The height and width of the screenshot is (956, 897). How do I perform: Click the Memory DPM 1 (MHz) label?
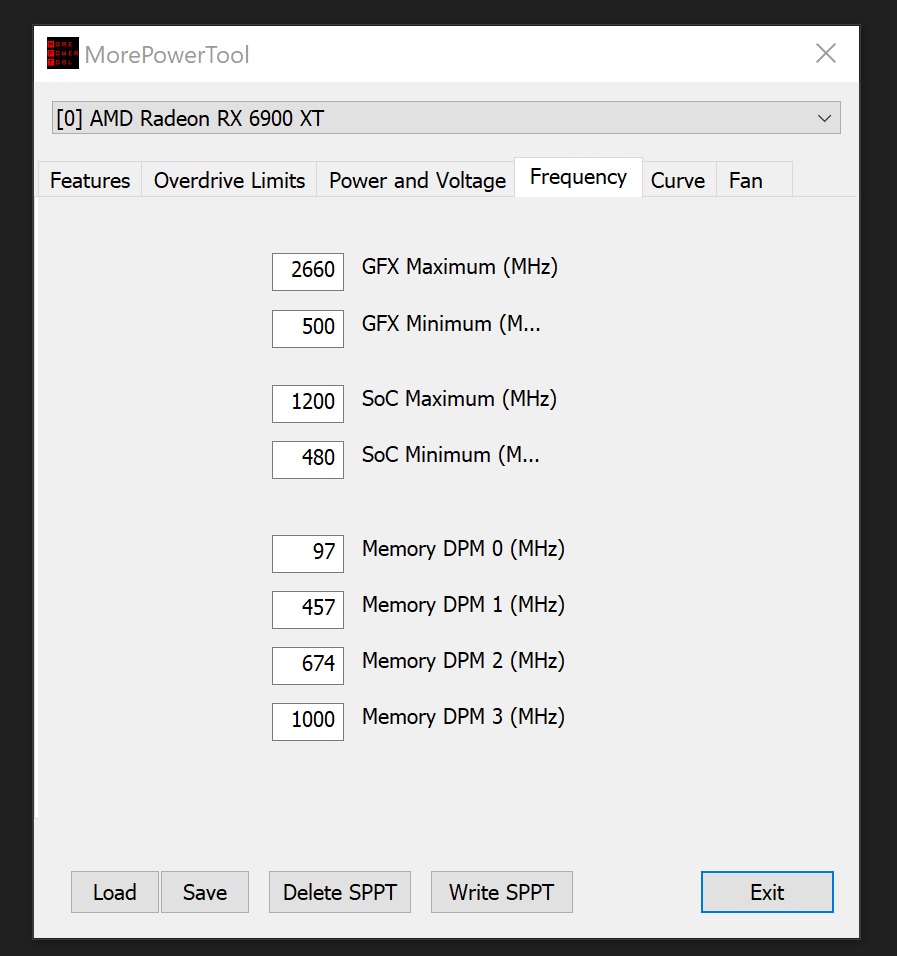463,605
